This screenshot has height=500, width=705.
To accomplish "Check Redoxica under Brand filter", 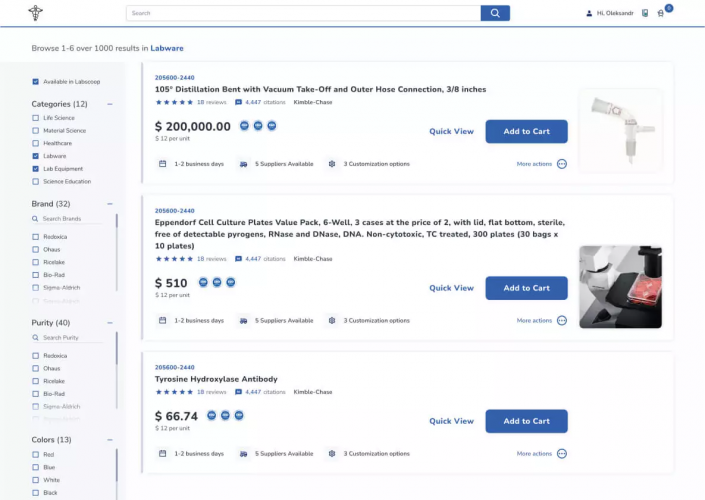I will (36, 237).
